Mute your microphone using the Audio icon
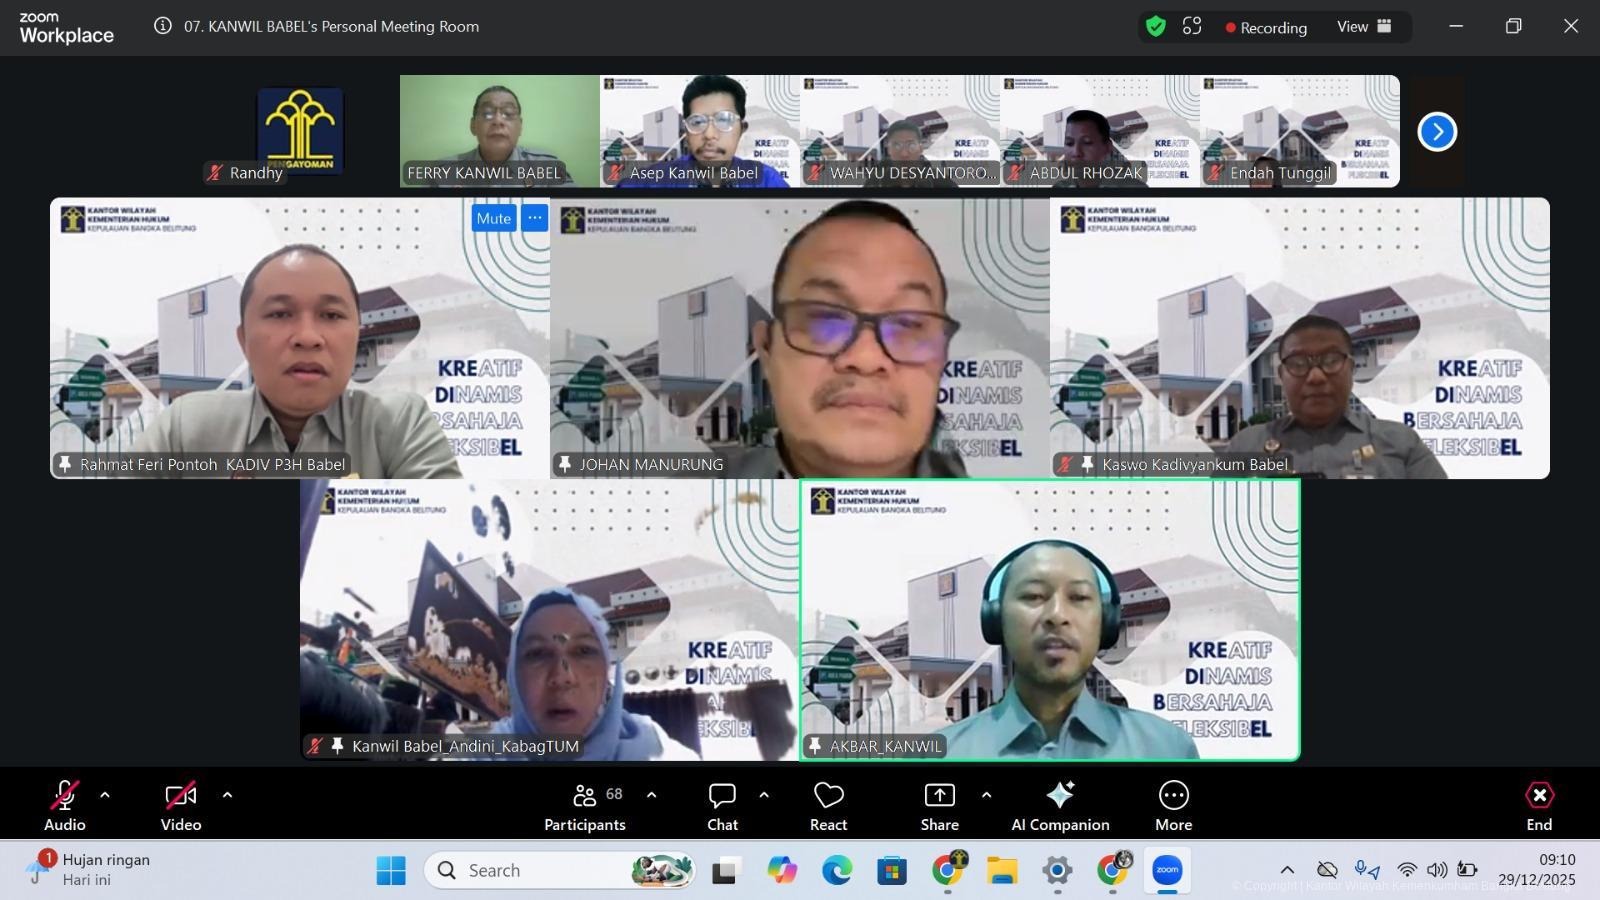Screen dimensions: 1600x900 coord(64,795)
